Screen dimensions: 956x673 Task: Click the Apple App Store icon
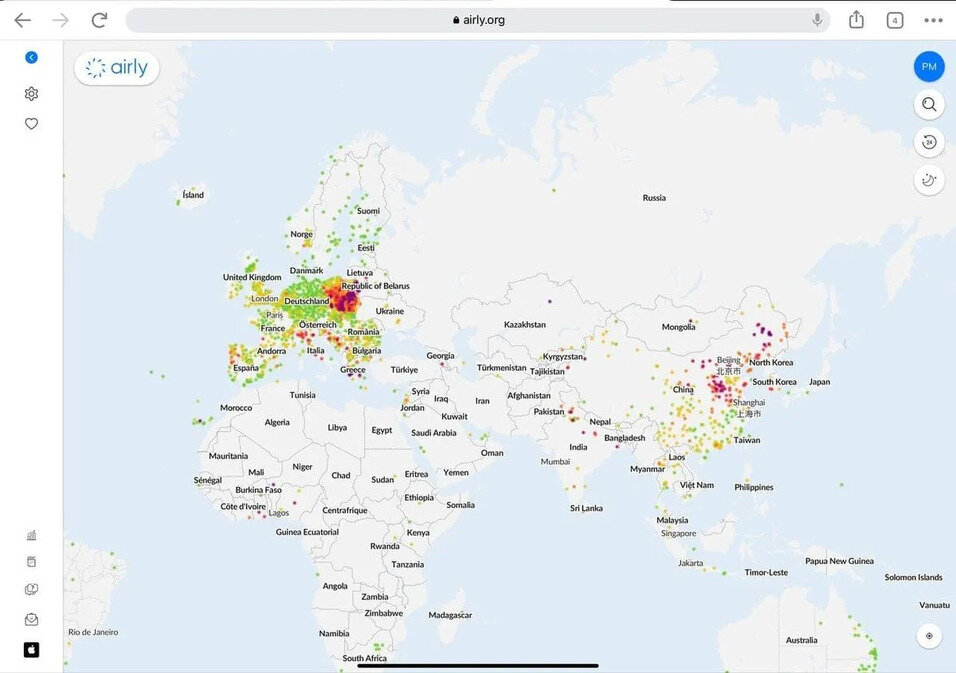31,650
